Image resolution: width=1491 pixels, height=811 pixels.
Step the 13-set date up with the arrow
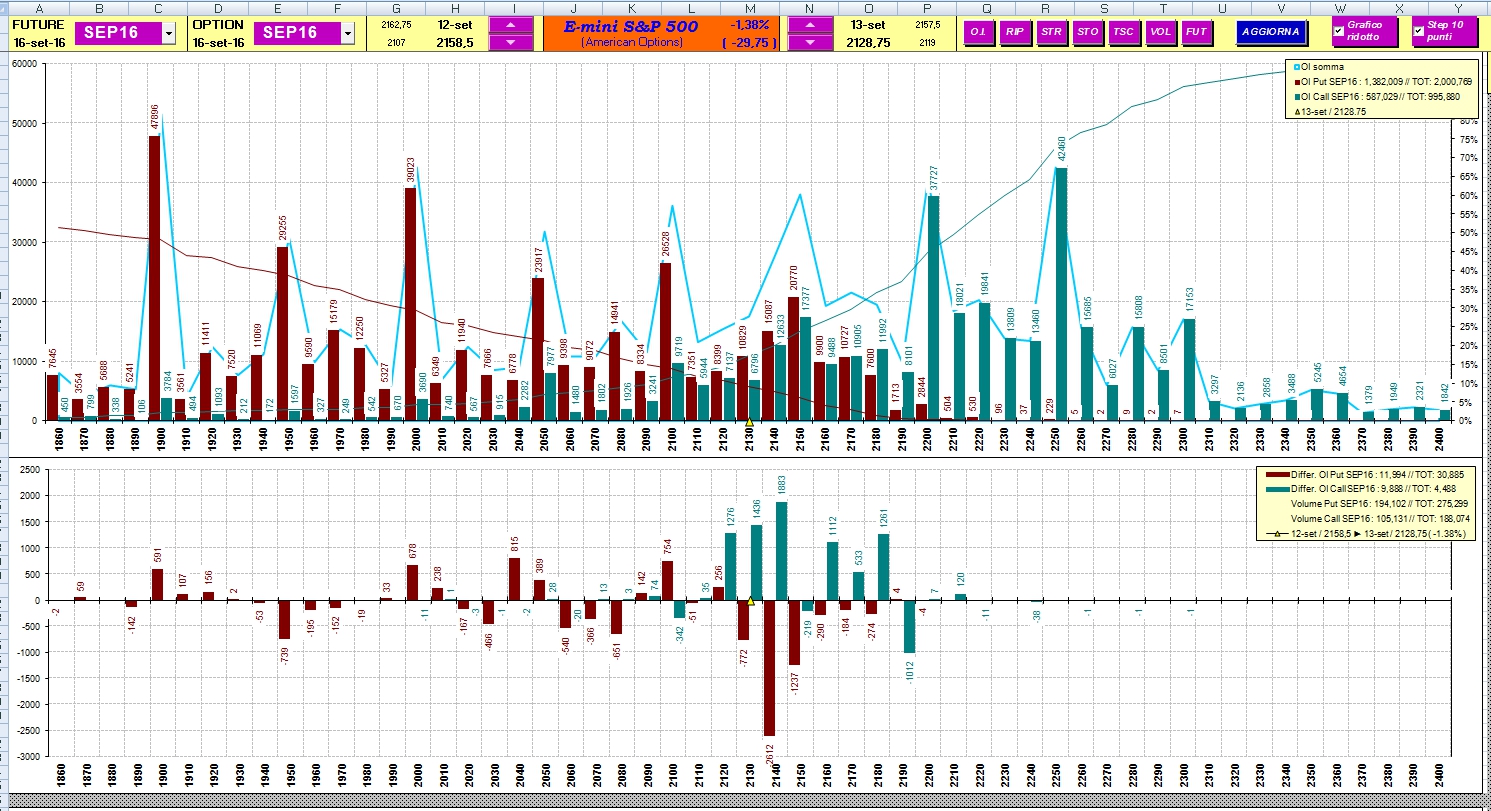pos(809,26)
